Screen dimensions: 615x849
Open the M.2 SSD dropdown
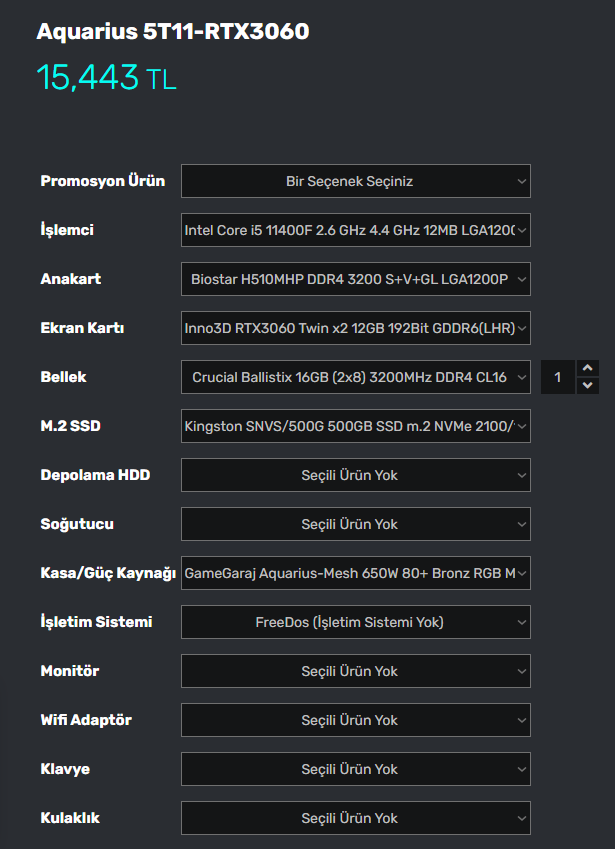tap(355, 426)
